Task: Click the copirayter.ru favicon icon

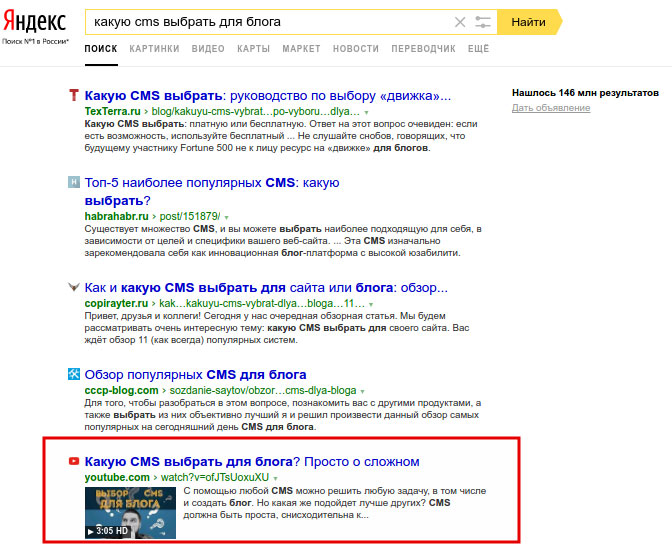Action: point(73,287)
